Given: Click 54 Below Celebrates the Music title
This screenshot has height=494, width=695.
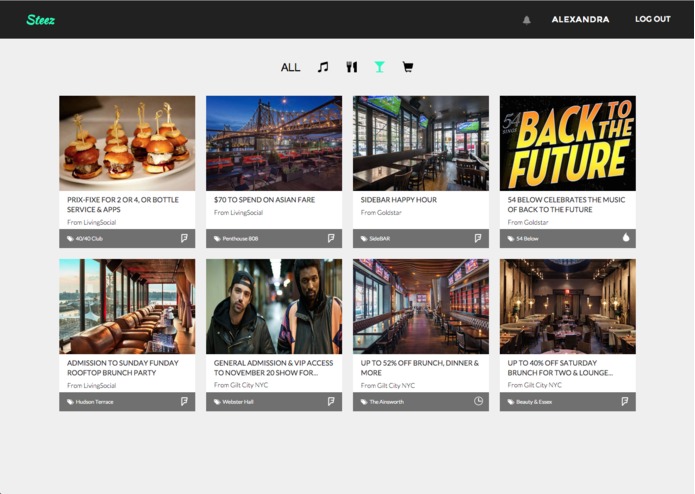Looking at the screenshot, I should tap(566, 205).
